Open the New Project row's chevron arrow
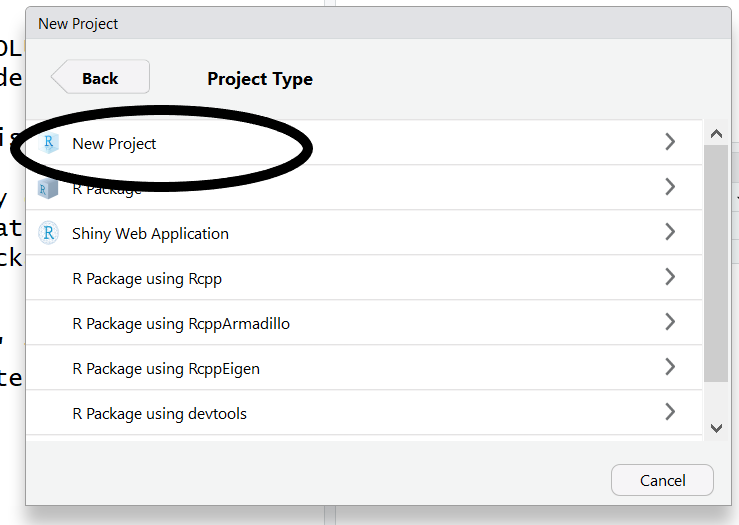 (x=670, y=142)
